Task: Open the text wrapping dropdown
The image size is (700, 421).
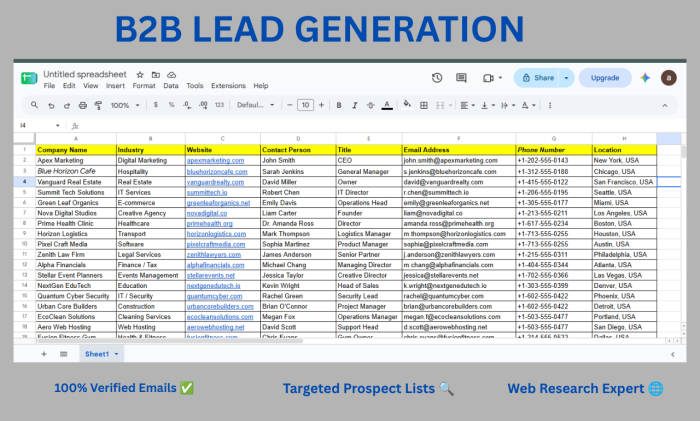Action: click(x=508, y=105)
